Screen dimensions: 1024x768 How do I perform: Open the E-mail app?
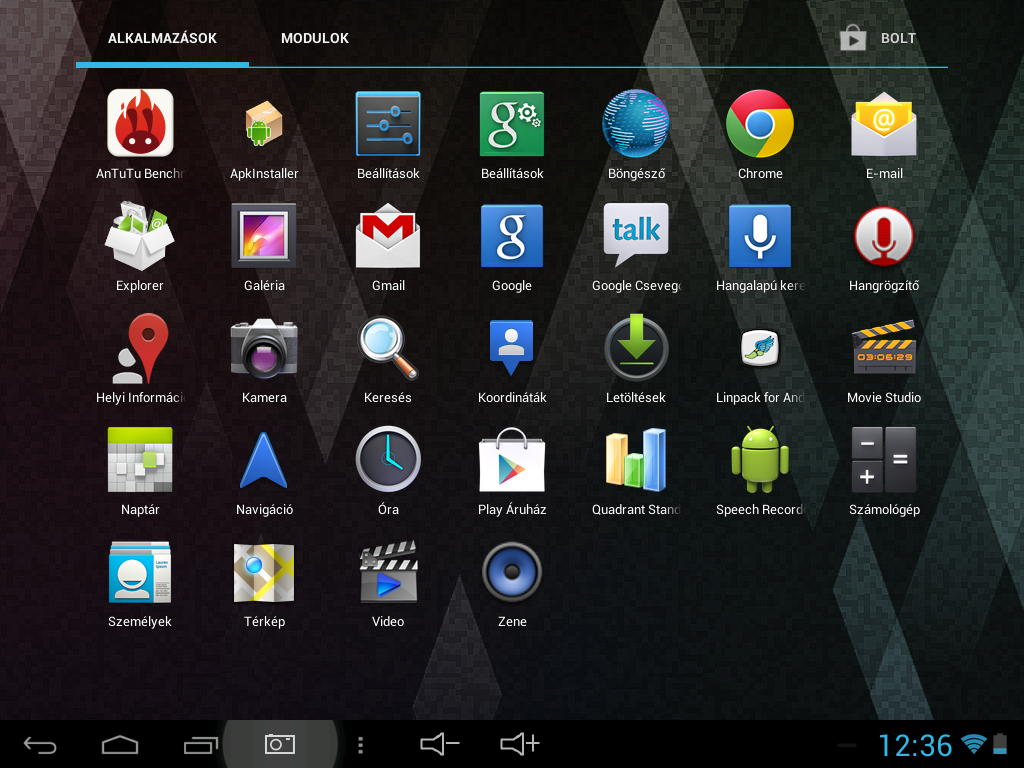tap(884, 135)
